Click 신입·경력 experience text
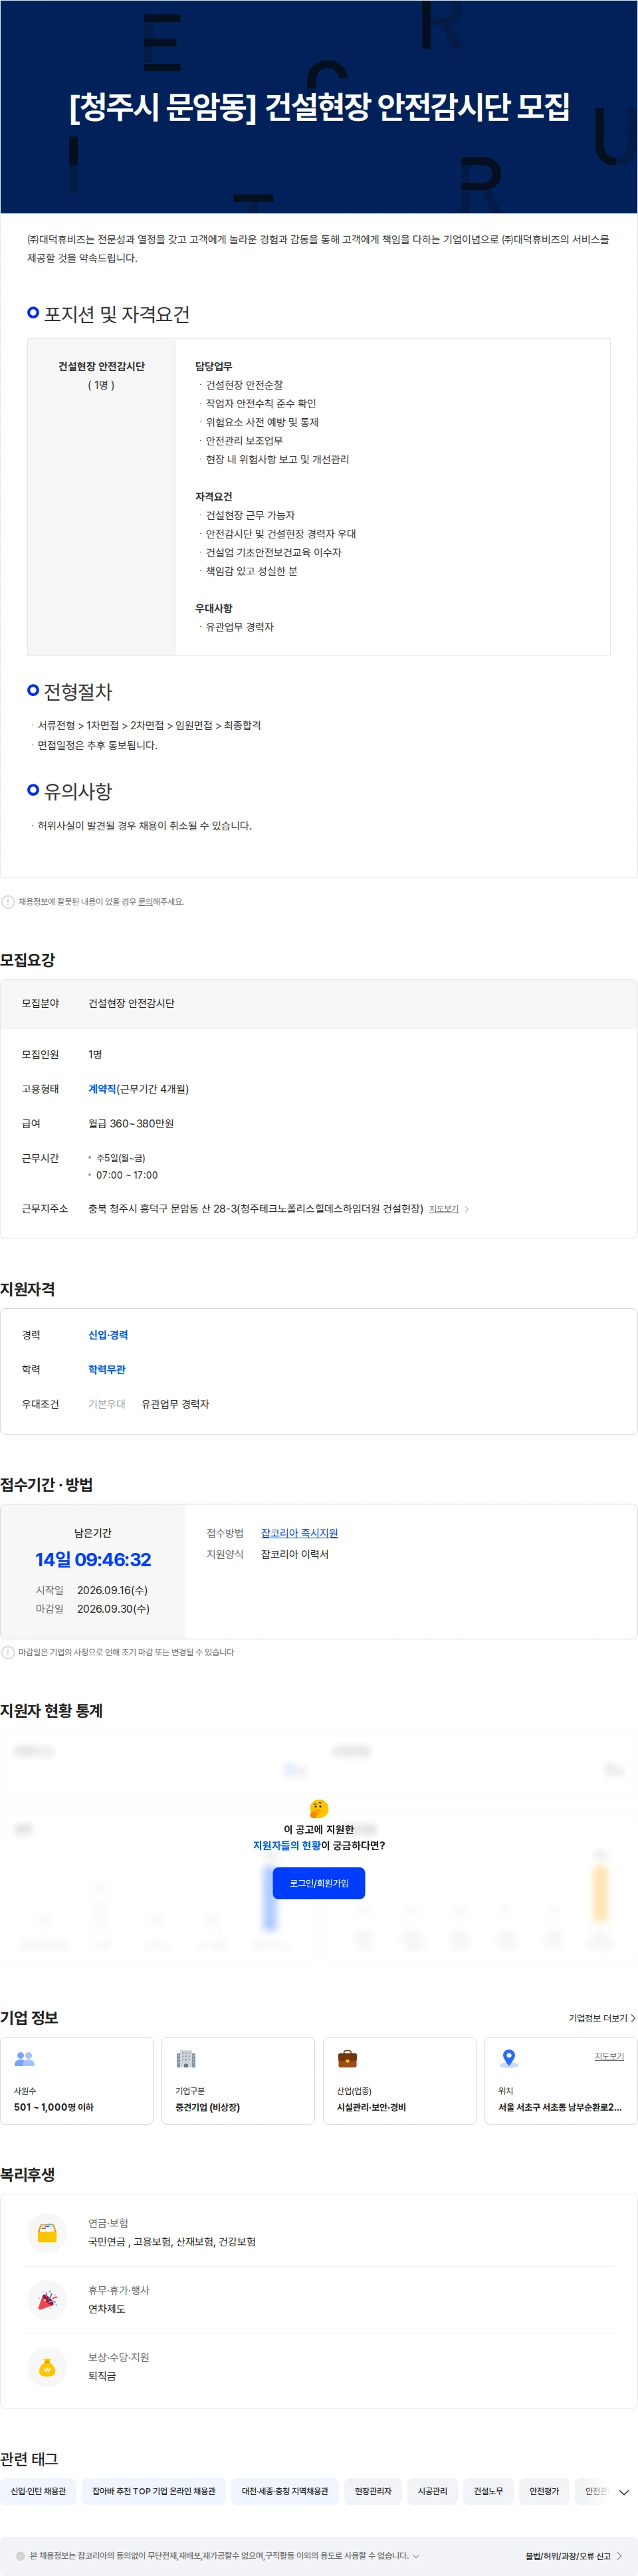The height and width of the screenshot is (2576, 638). [108, 1335]
